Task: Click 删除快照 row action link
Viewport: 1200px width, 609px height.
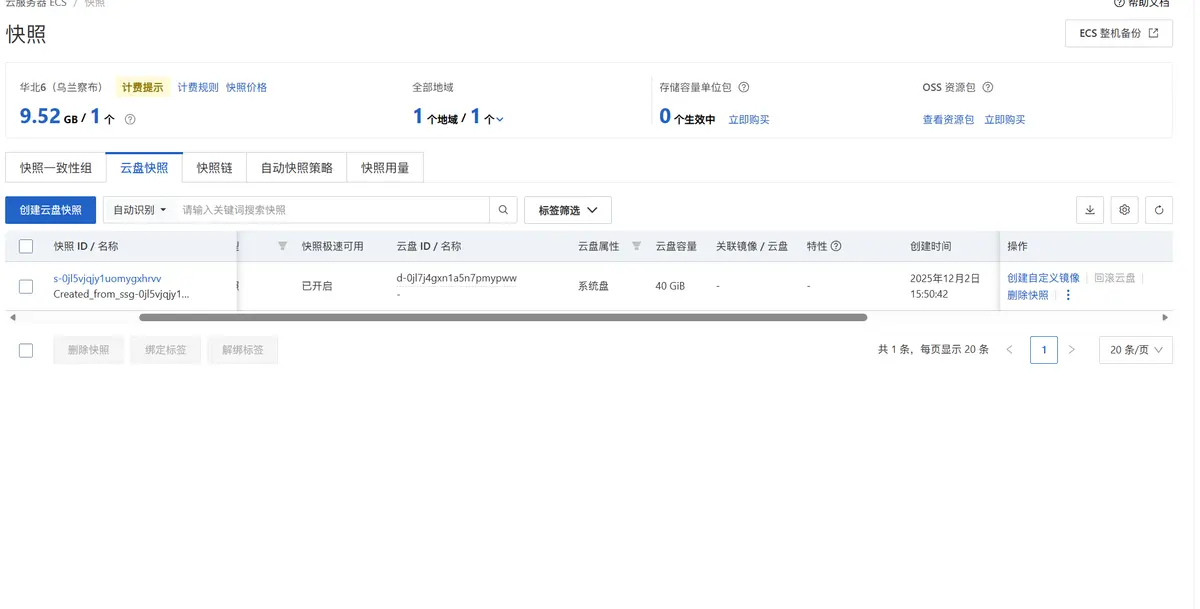Action: coord(1028,295)
